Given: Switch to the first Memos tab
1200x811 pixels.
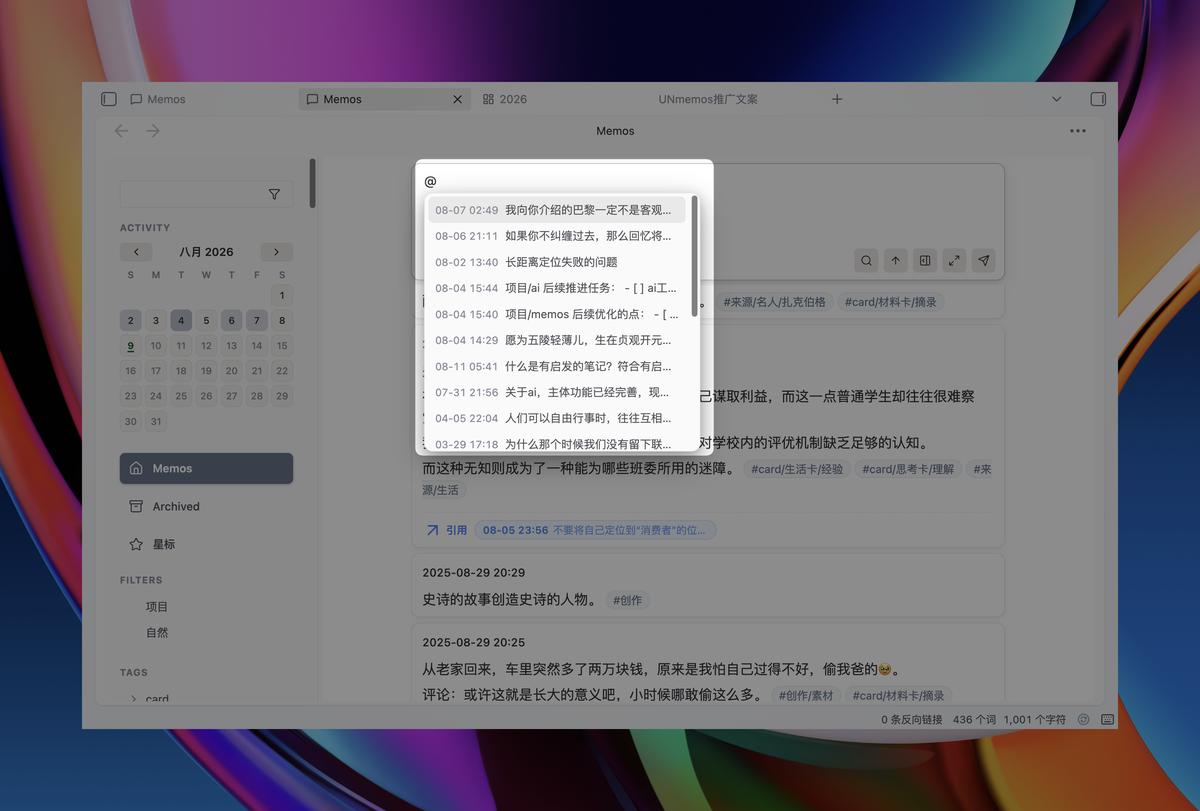Looking at the screenshot, I should [x=158, y=99].
